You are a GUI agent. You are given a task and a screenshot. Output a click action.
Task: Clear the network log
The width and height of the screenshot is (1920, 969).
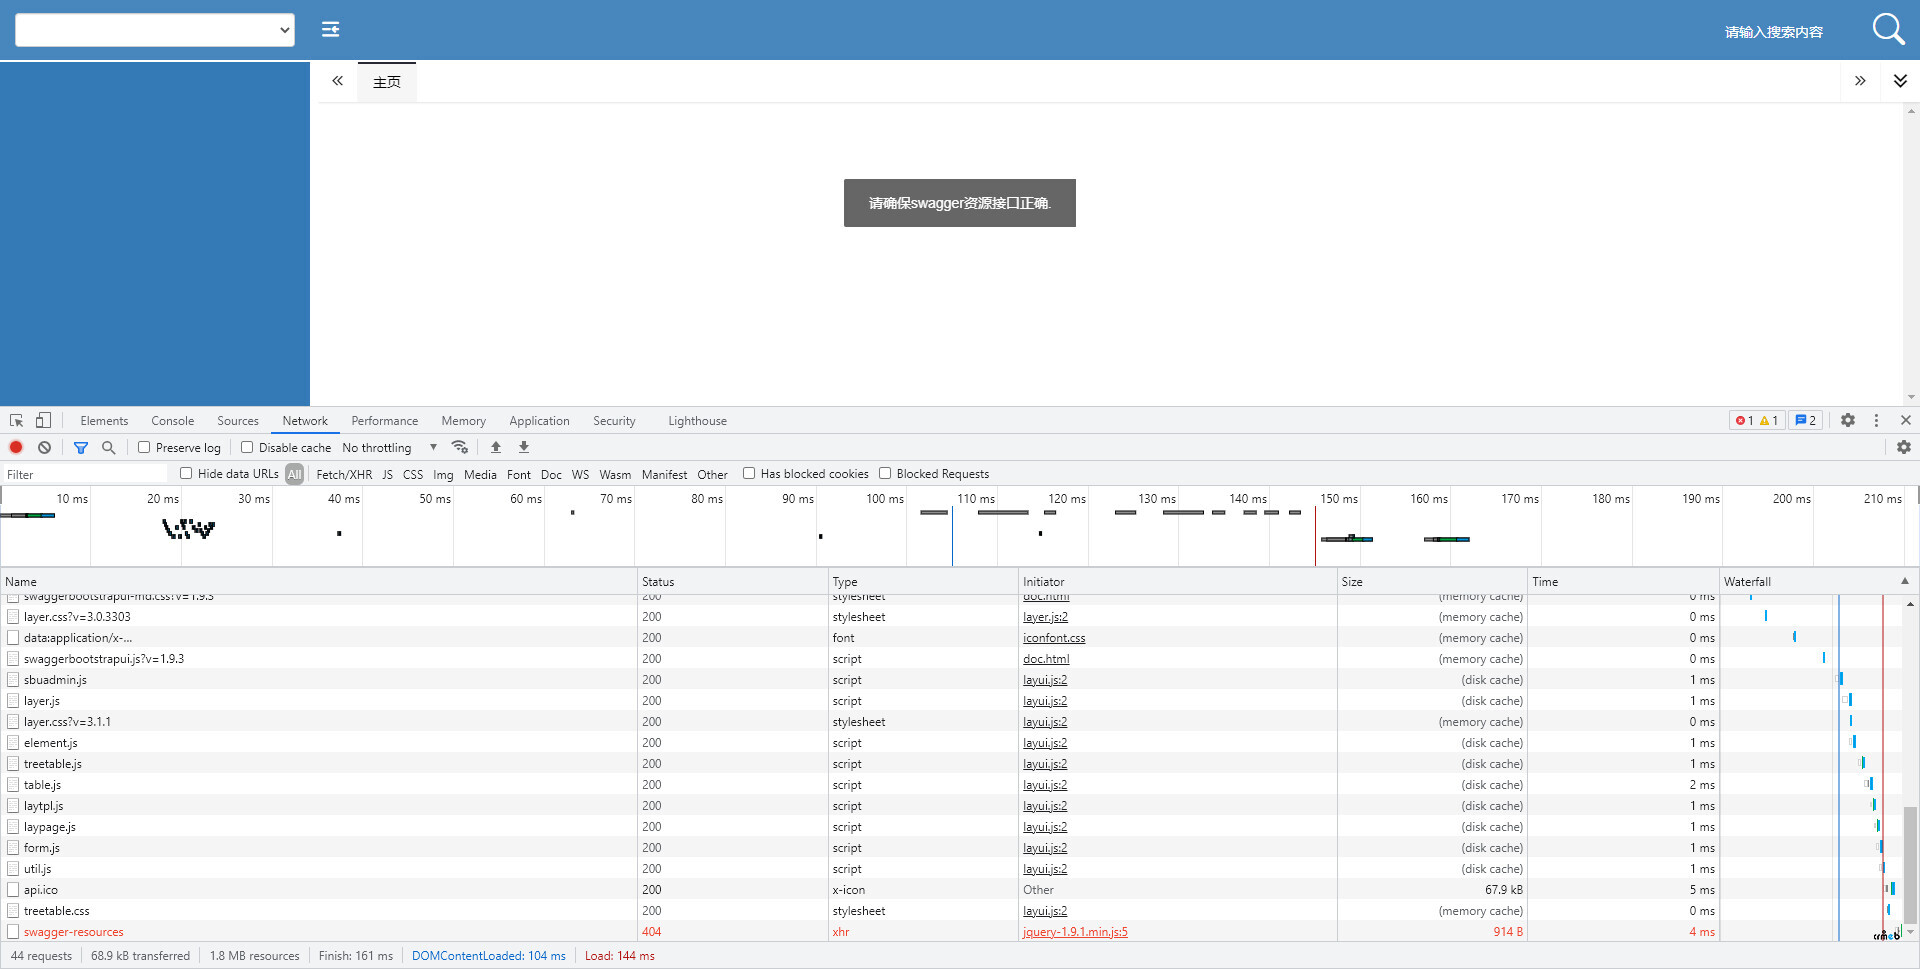[x=44, y=447]
